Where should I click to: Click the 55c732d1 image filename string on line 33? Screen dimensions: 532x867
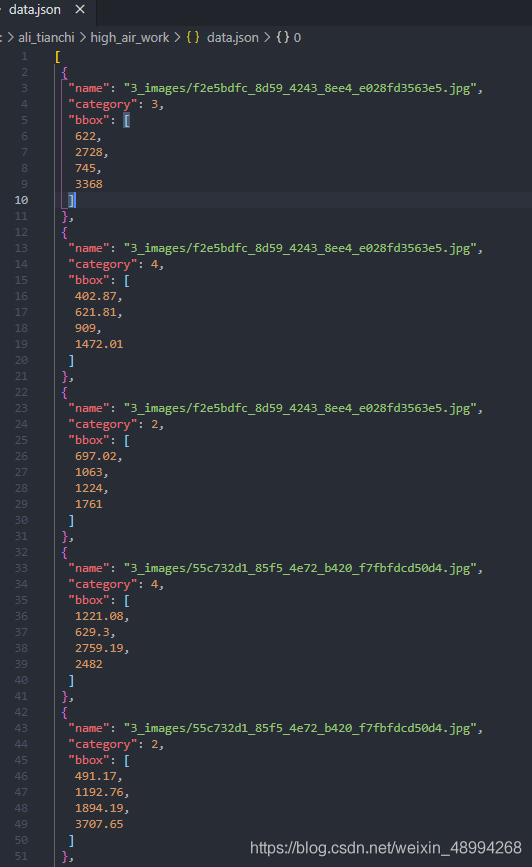[x=303, y=568]
